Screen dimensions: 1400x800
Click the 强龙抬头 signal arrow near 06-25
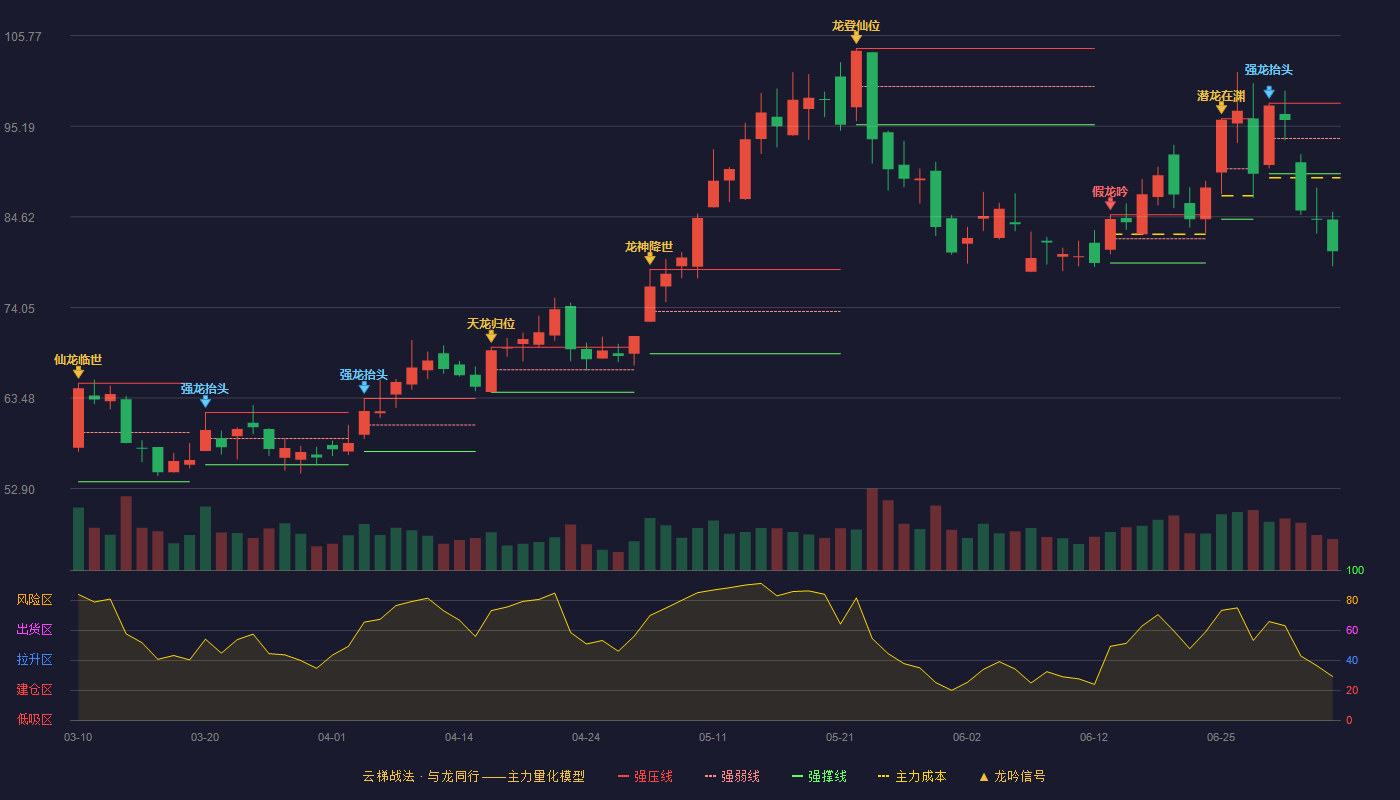[x=1269, y=93]
